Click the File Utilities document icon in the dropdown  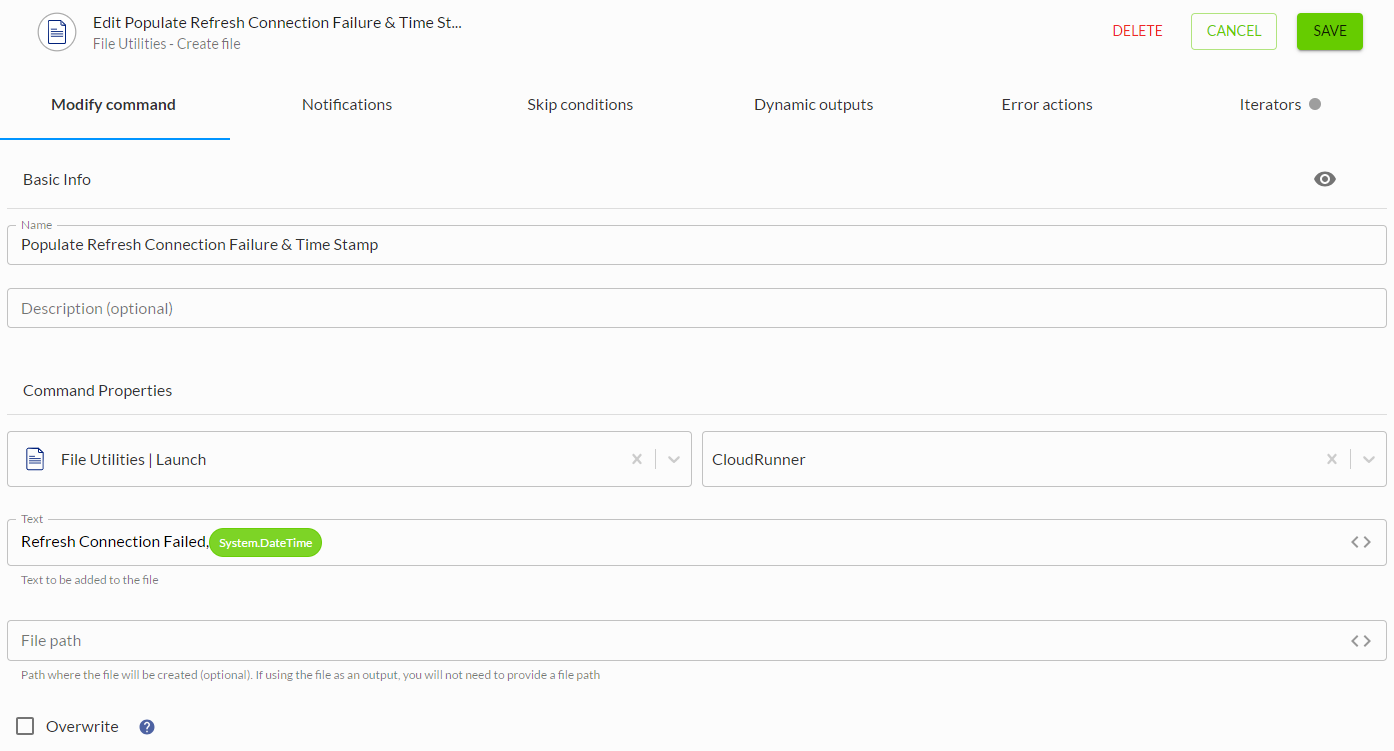coord(35,459)
